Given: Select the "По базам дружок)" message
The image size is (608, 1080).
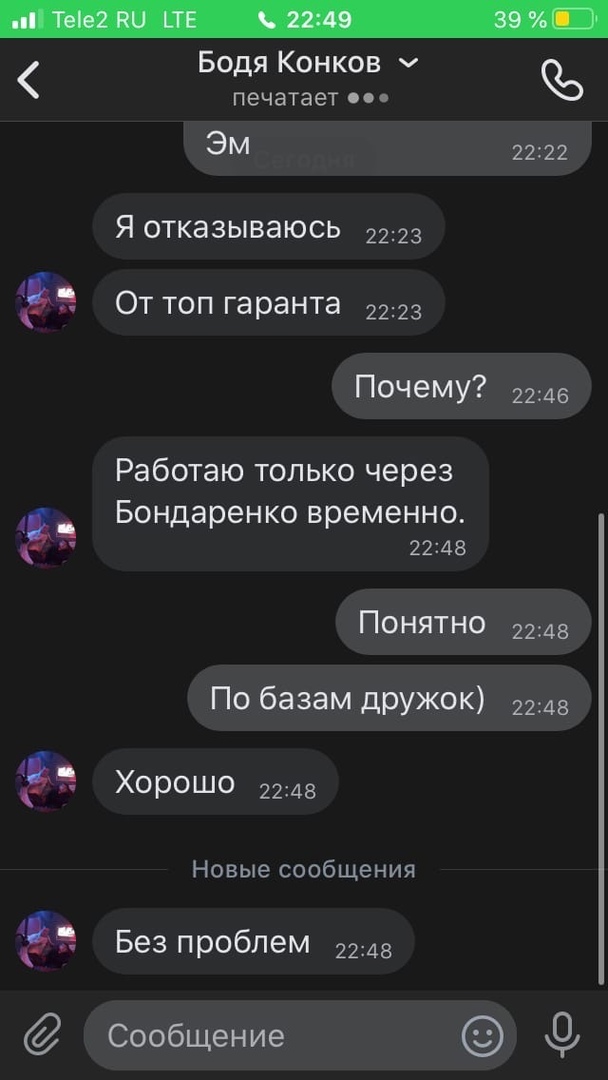Looking at the screenshot, I should point(389,698).
